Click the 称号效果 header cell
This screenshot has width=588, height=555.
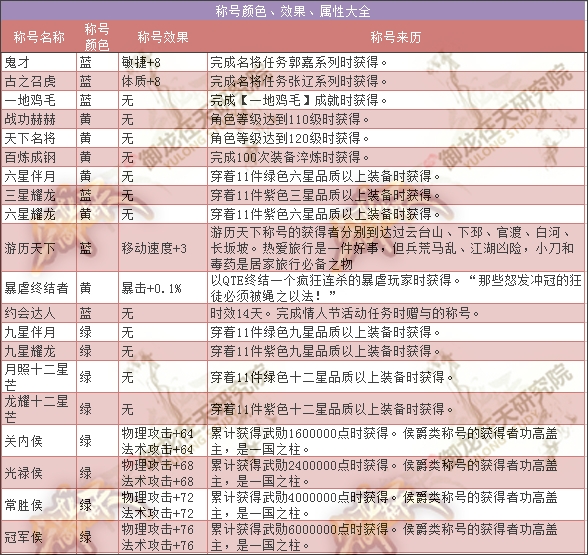[x=163, y=37]
